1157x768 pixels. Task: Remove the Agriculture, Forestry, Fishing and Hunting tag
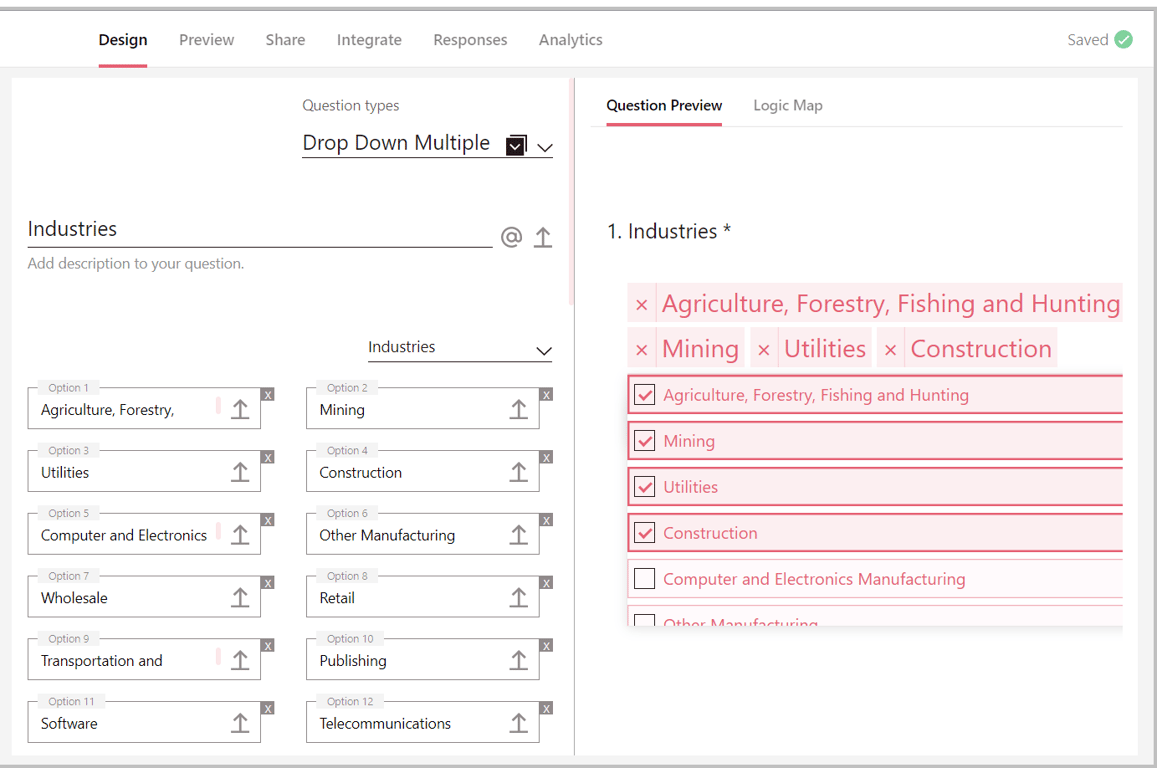click(642, 305)
